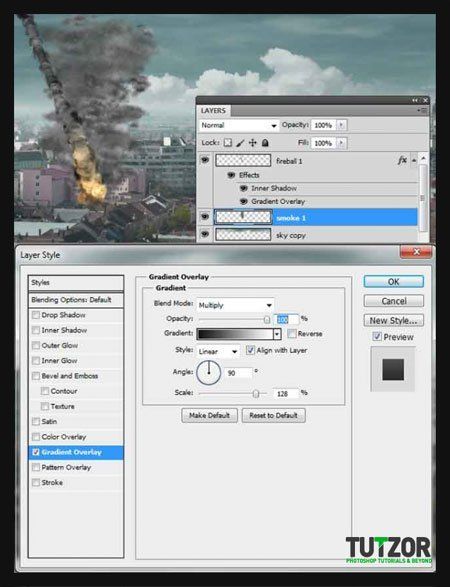This screenshot has width=450, height=587.
Task: Click the lock all padlock icon
Action: coord(265,143)
